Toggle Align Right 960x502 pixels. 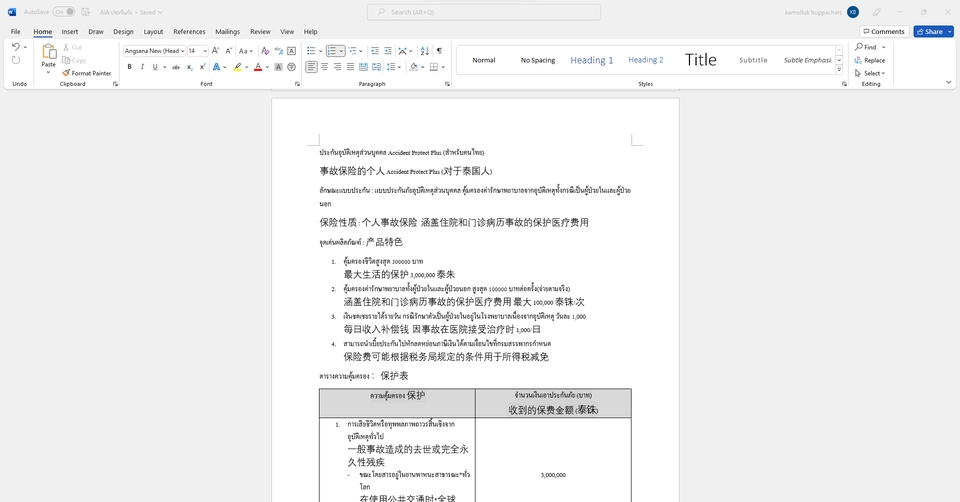(337, 67)
